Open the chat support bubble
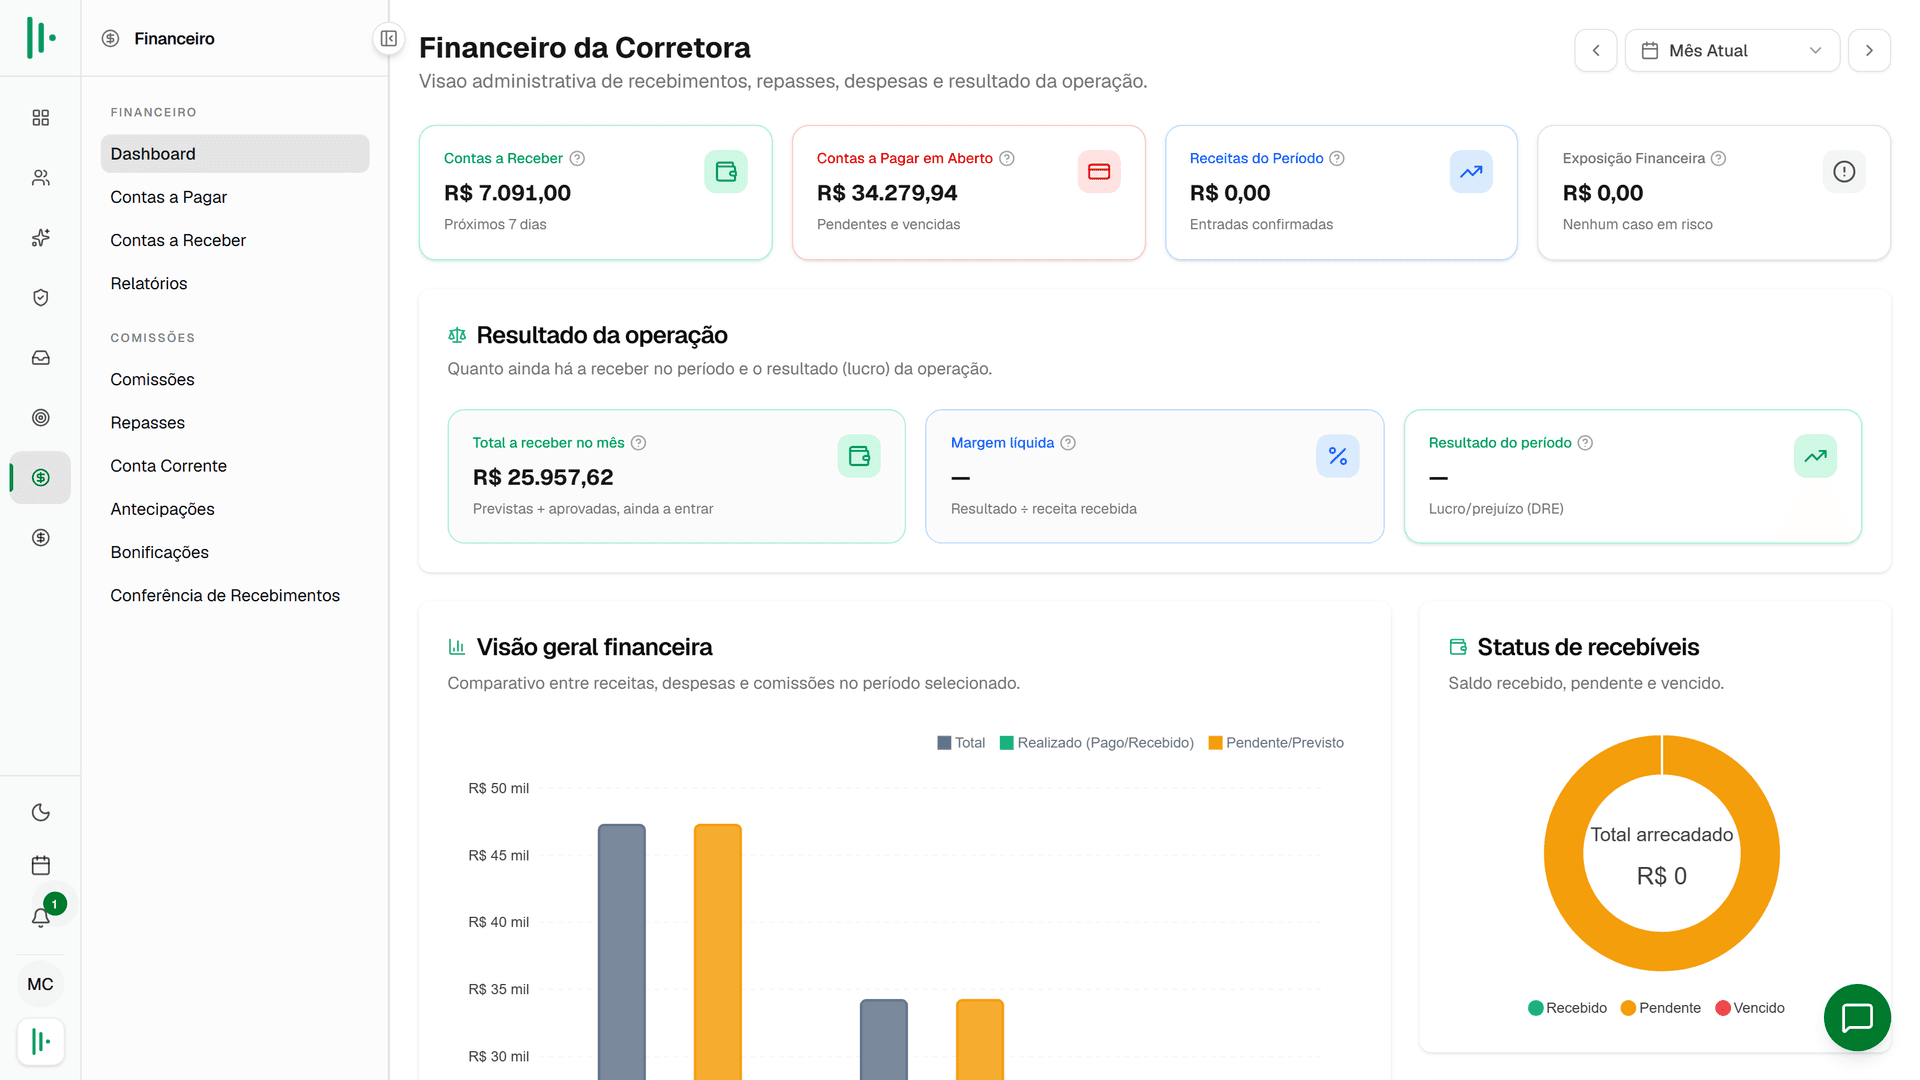1920x1080 pixels. pyautogui.click(x=1857, y=1018)
